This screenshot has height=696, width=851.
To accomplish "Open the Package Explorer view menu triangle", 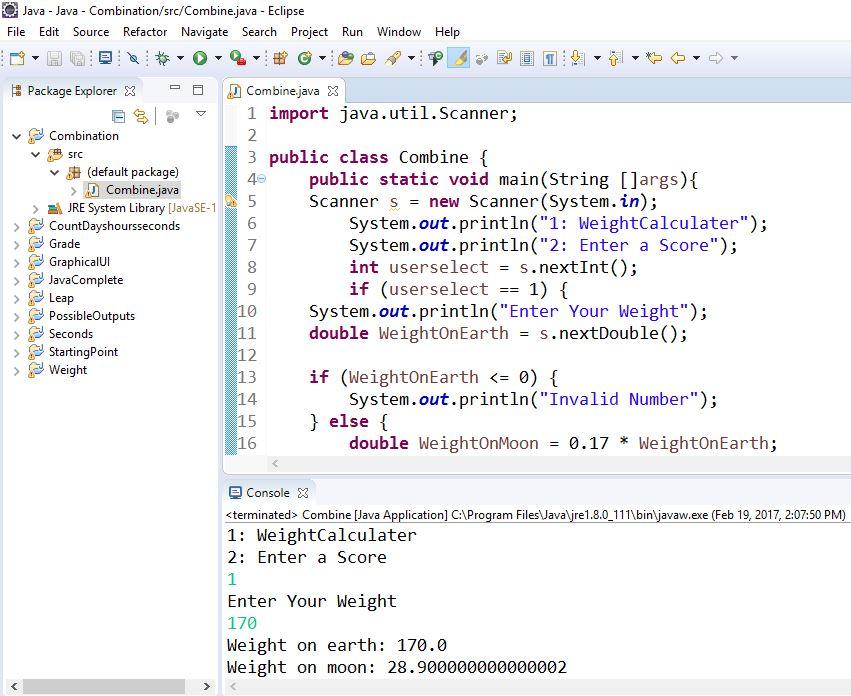I will (x=200, y=116).
